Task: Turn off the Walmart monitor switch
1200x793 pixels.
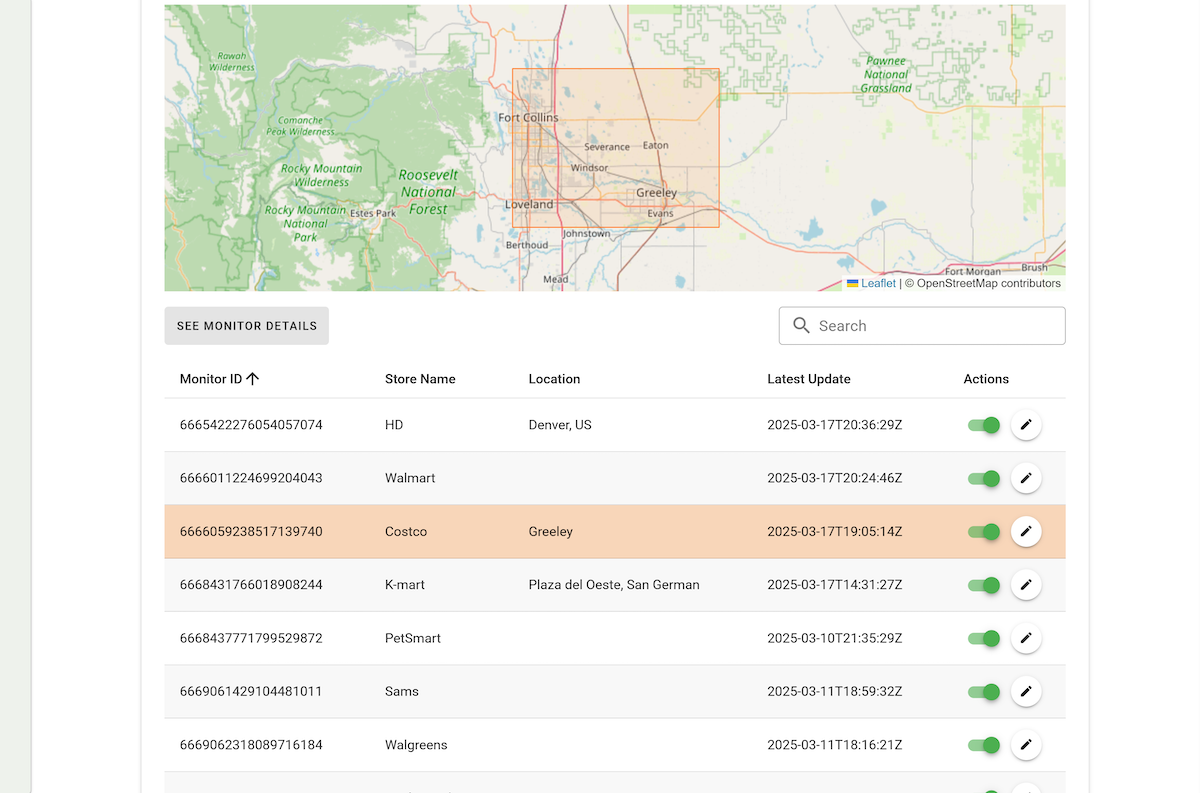Action: 984,478
